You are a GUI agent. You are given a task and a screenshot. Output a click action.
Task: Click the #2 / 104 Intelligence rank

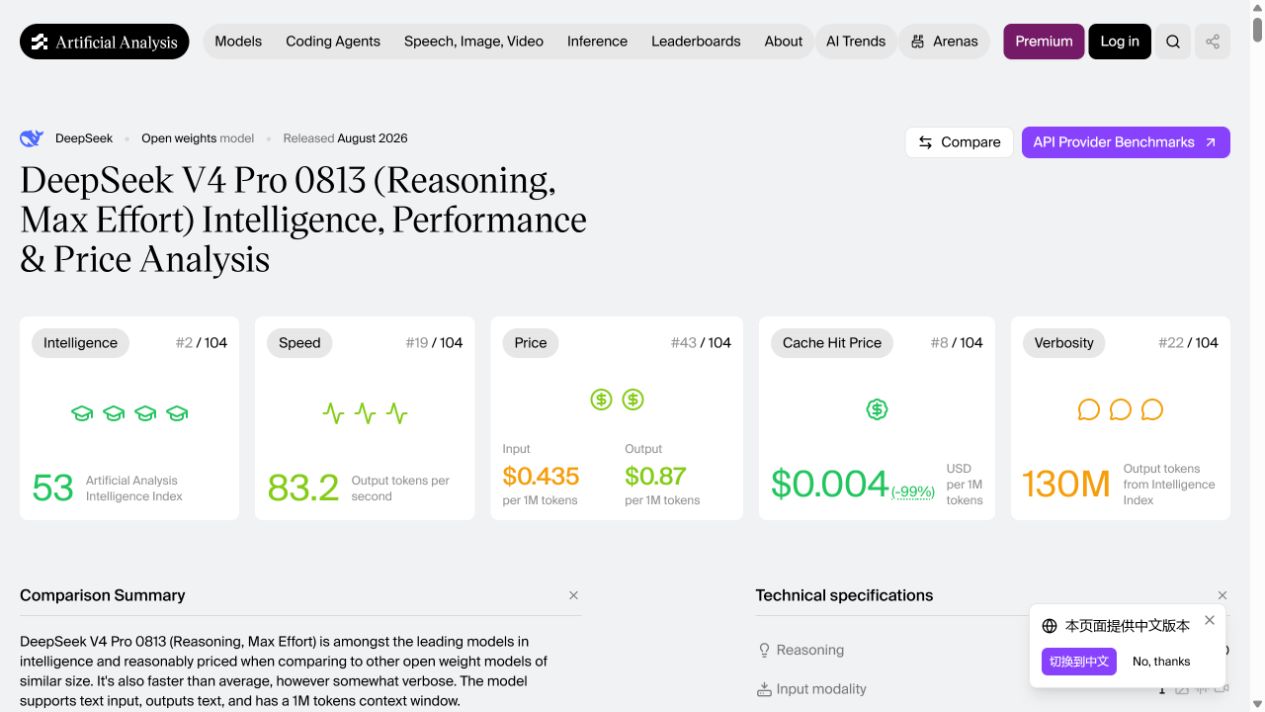click(201, 343)
